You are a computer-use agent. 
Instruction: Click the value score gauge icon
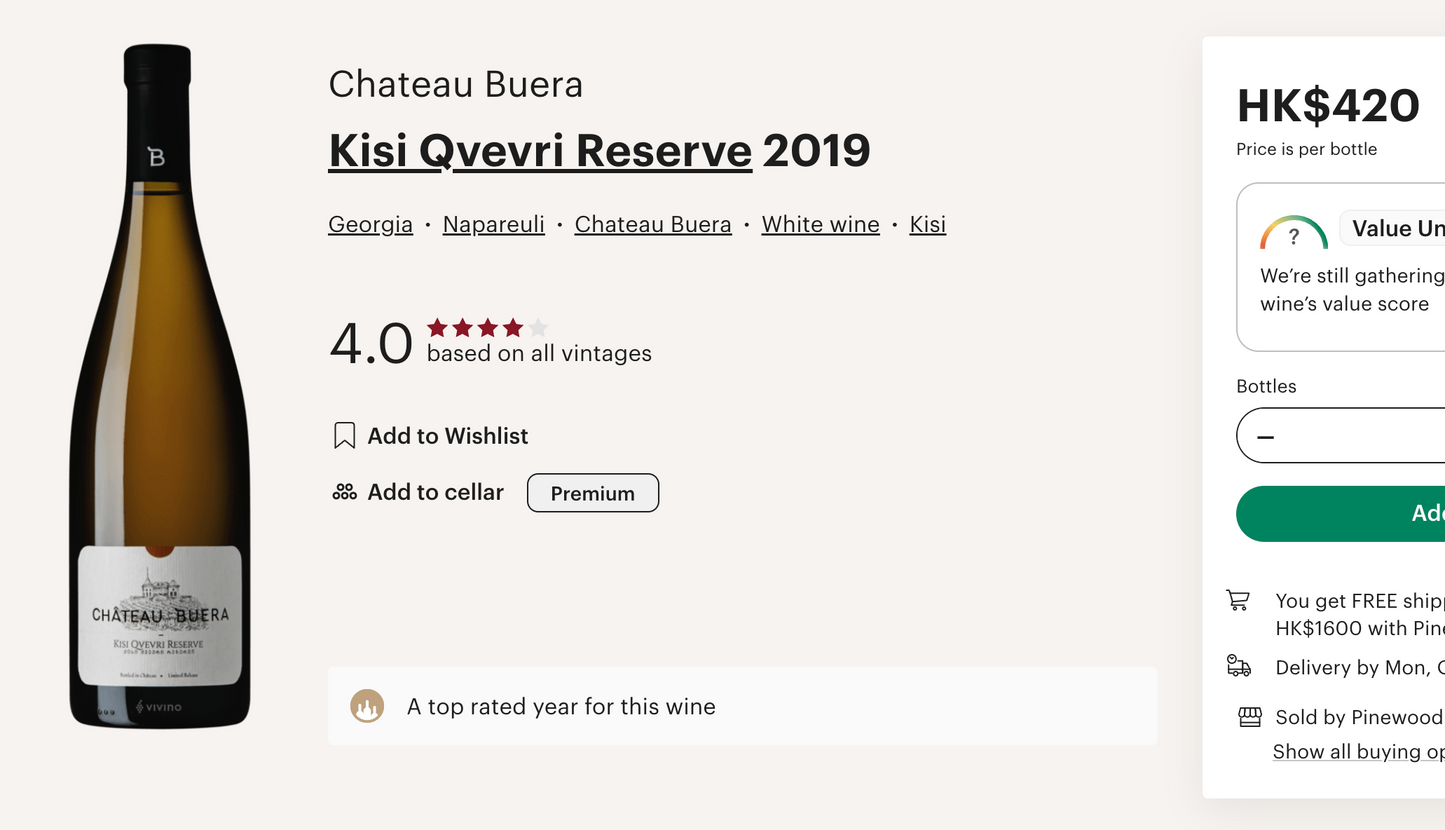tap(1293, 234)
